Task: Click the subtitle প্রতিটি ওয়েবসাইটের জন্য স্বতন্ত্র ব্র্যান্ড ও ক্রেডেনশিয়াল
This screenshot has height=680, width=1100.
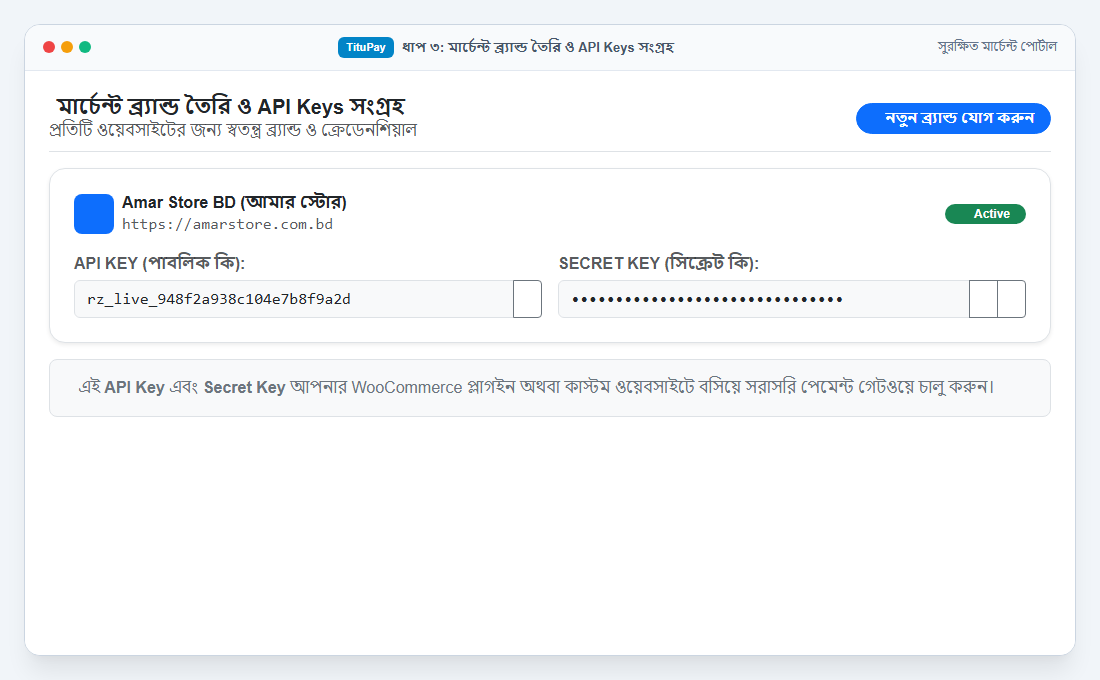Action: (x=233, y=130)
